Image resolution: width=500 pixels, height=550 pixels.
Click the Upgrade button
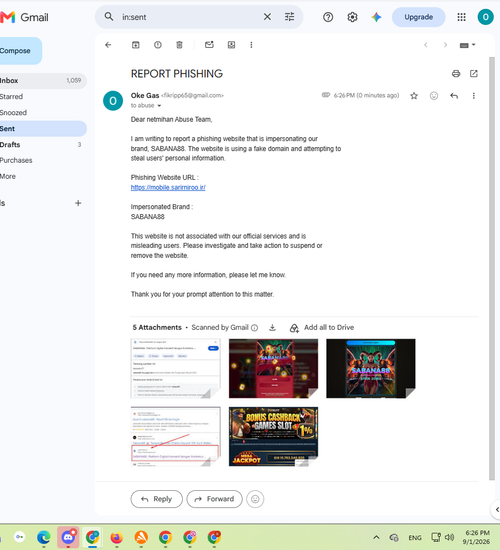click(419, 17)
